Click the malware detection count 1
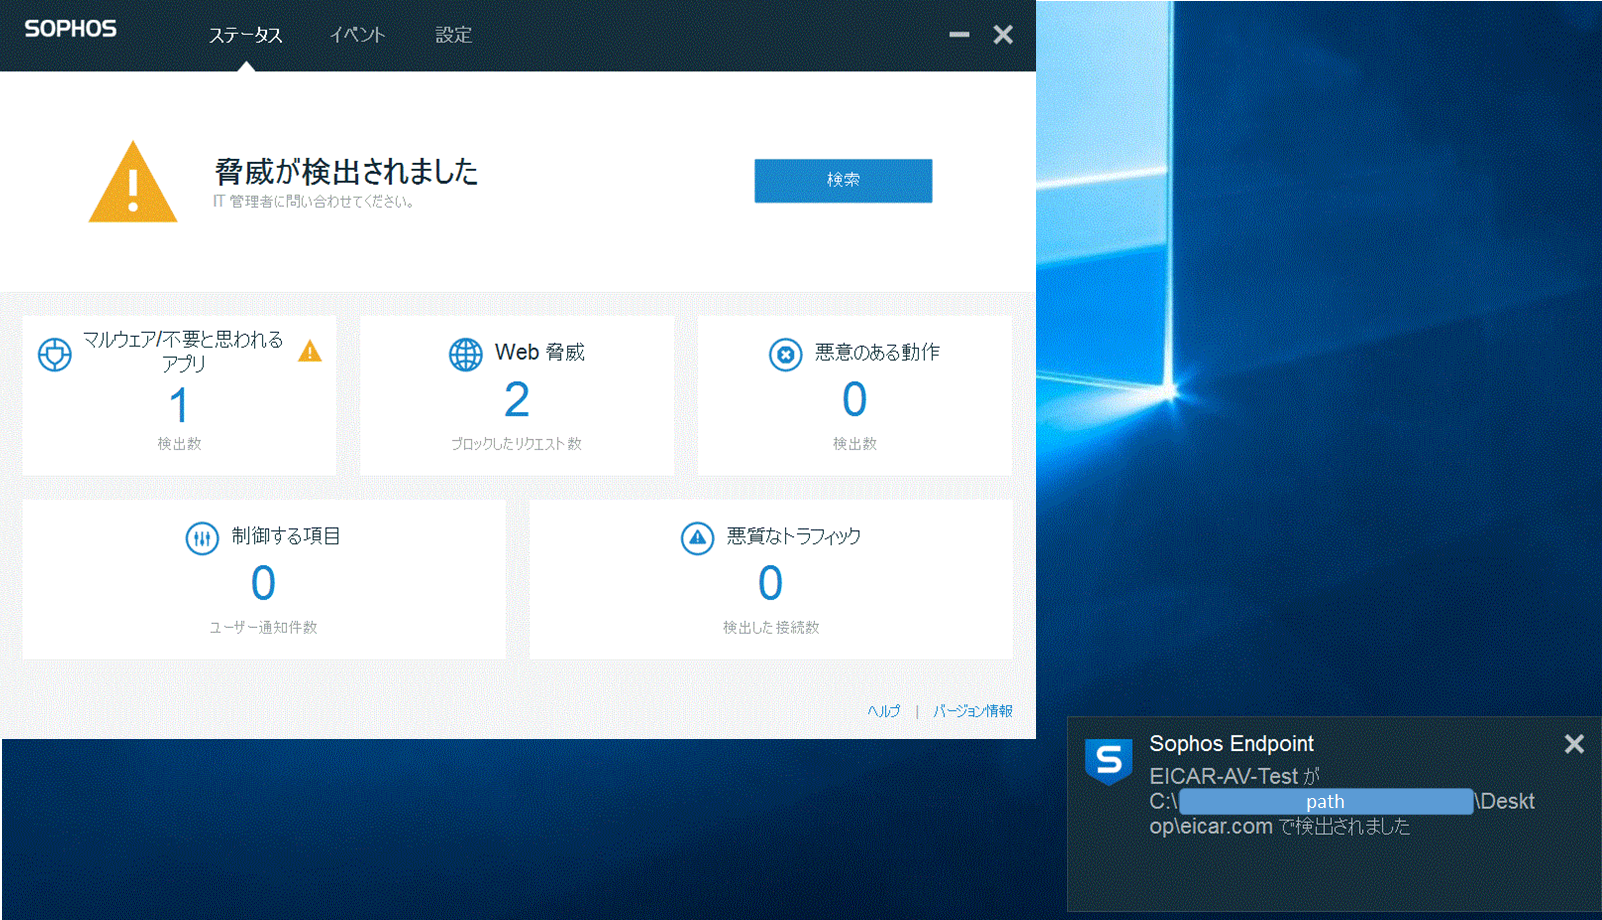 tap(179, 406)
